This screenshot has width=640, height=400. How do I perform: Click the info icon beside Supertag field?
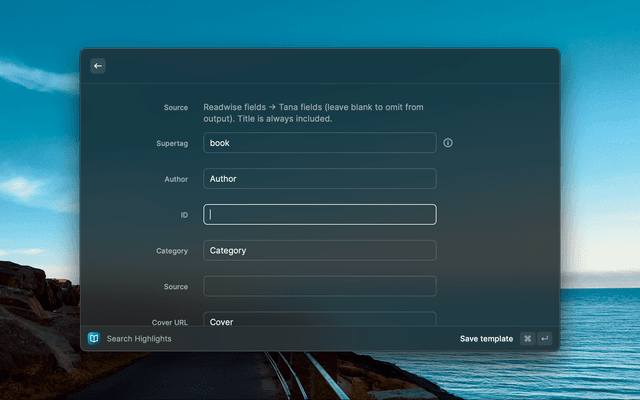point(448,143)
